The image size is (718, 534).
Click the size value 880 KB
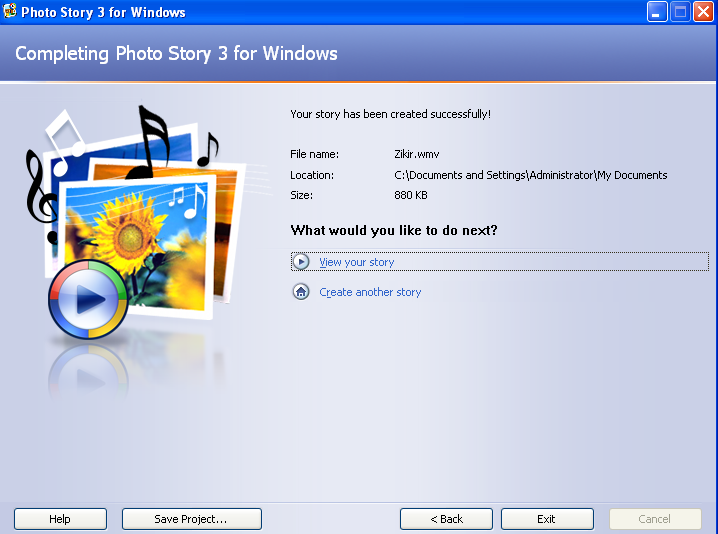411,195
